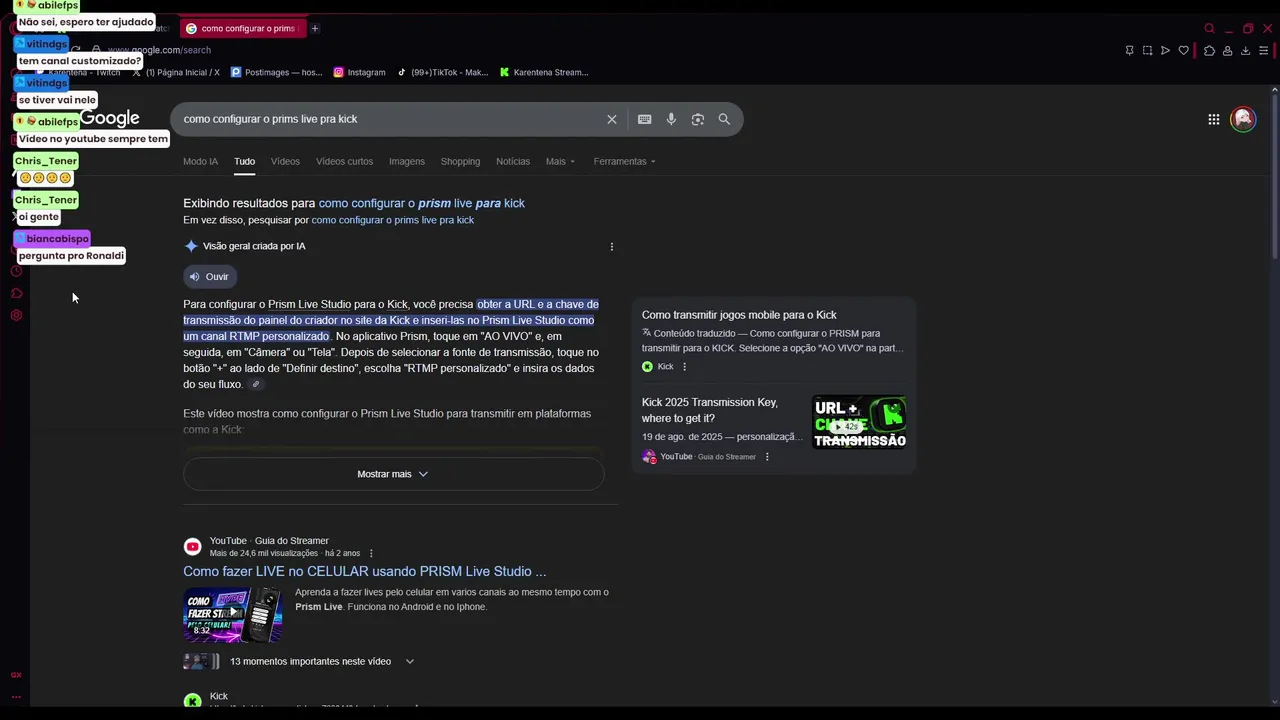1280x720 pixels.
Task: Expand the Ferramentas dropdown
Action: [x=624, y=161]
